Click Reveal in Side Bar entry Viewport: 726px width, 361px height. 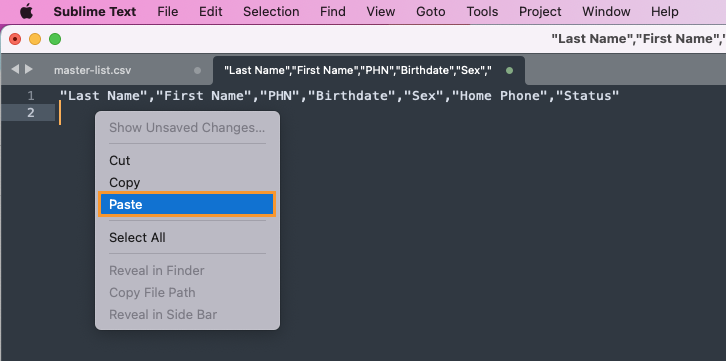tap(187, 315)
